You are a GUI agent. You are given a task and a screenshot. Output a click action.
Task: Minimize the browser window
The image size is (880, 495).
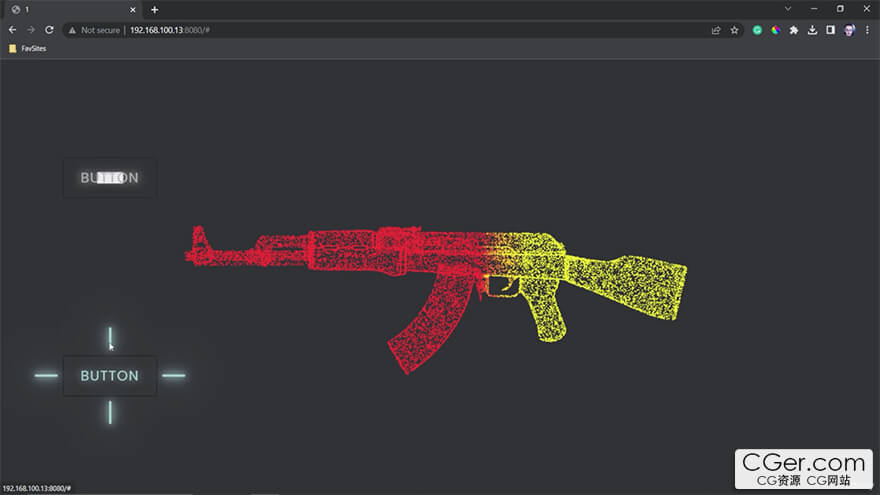click(814, 9)
